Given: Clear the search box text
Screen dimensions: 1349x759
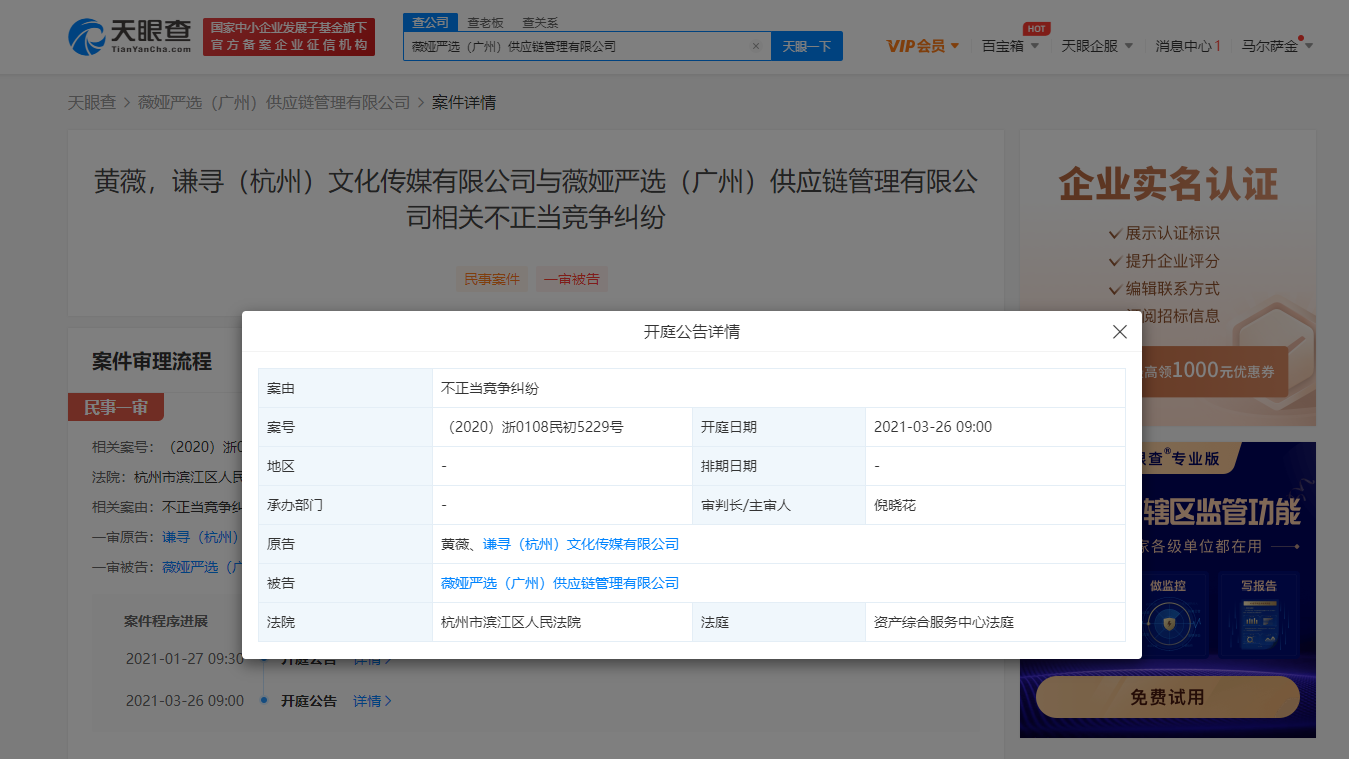Looking at the screenshot, I should [x=756, y=46].
